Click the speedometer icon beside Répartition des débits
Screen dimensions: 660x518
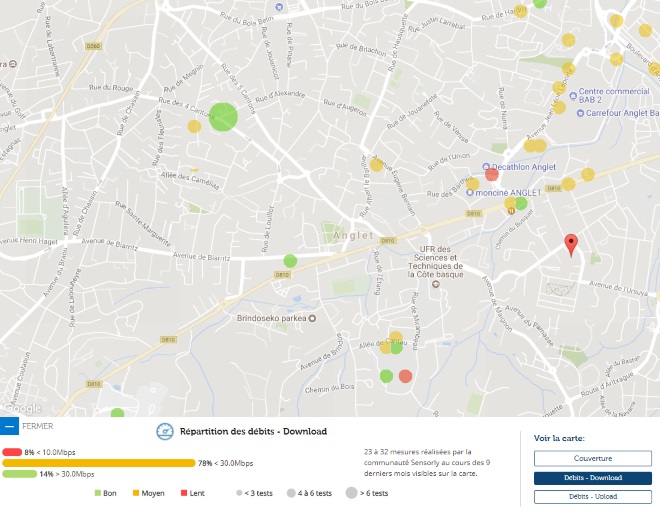[x=165, y=431]
